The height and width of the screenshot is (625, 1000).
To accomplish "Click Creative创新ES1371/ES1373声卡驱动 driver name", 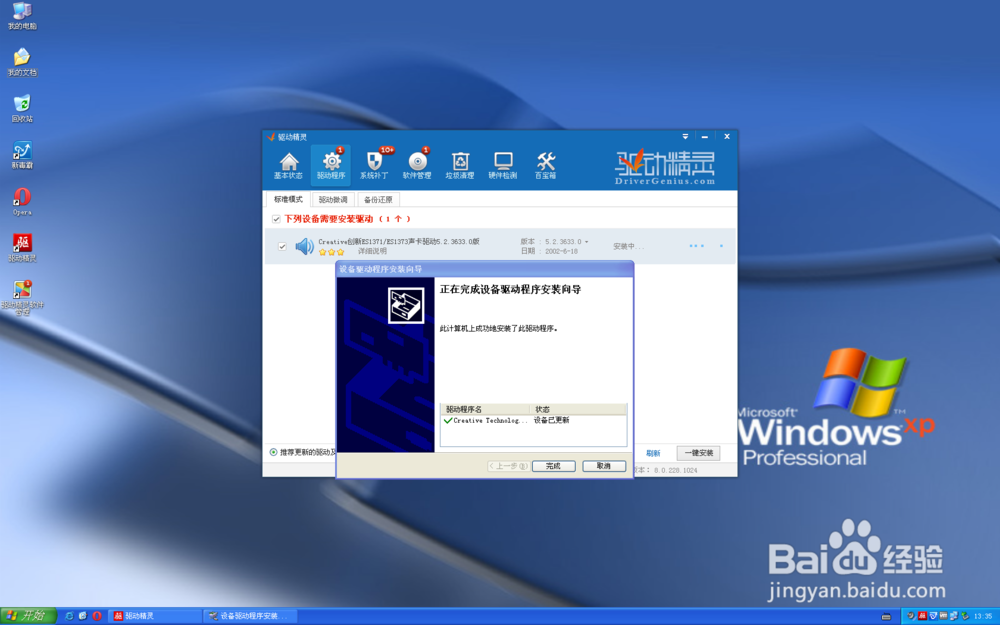I will (x=399, y=242).
